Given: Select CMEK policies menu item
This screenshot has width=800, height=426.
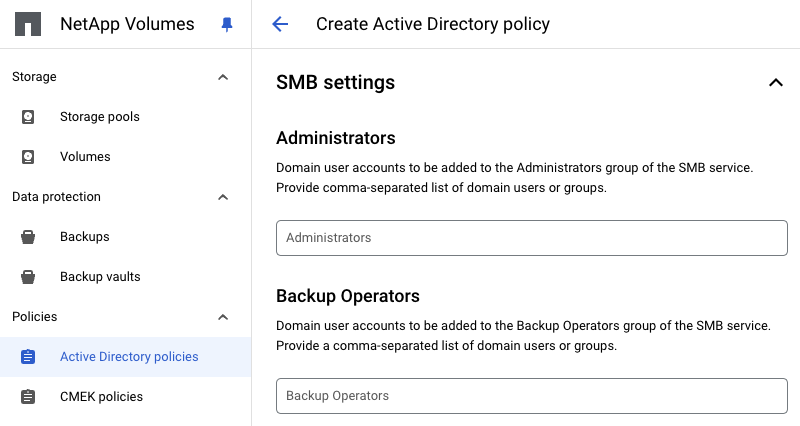Looking at the screenshot, I should pos(101,397).
